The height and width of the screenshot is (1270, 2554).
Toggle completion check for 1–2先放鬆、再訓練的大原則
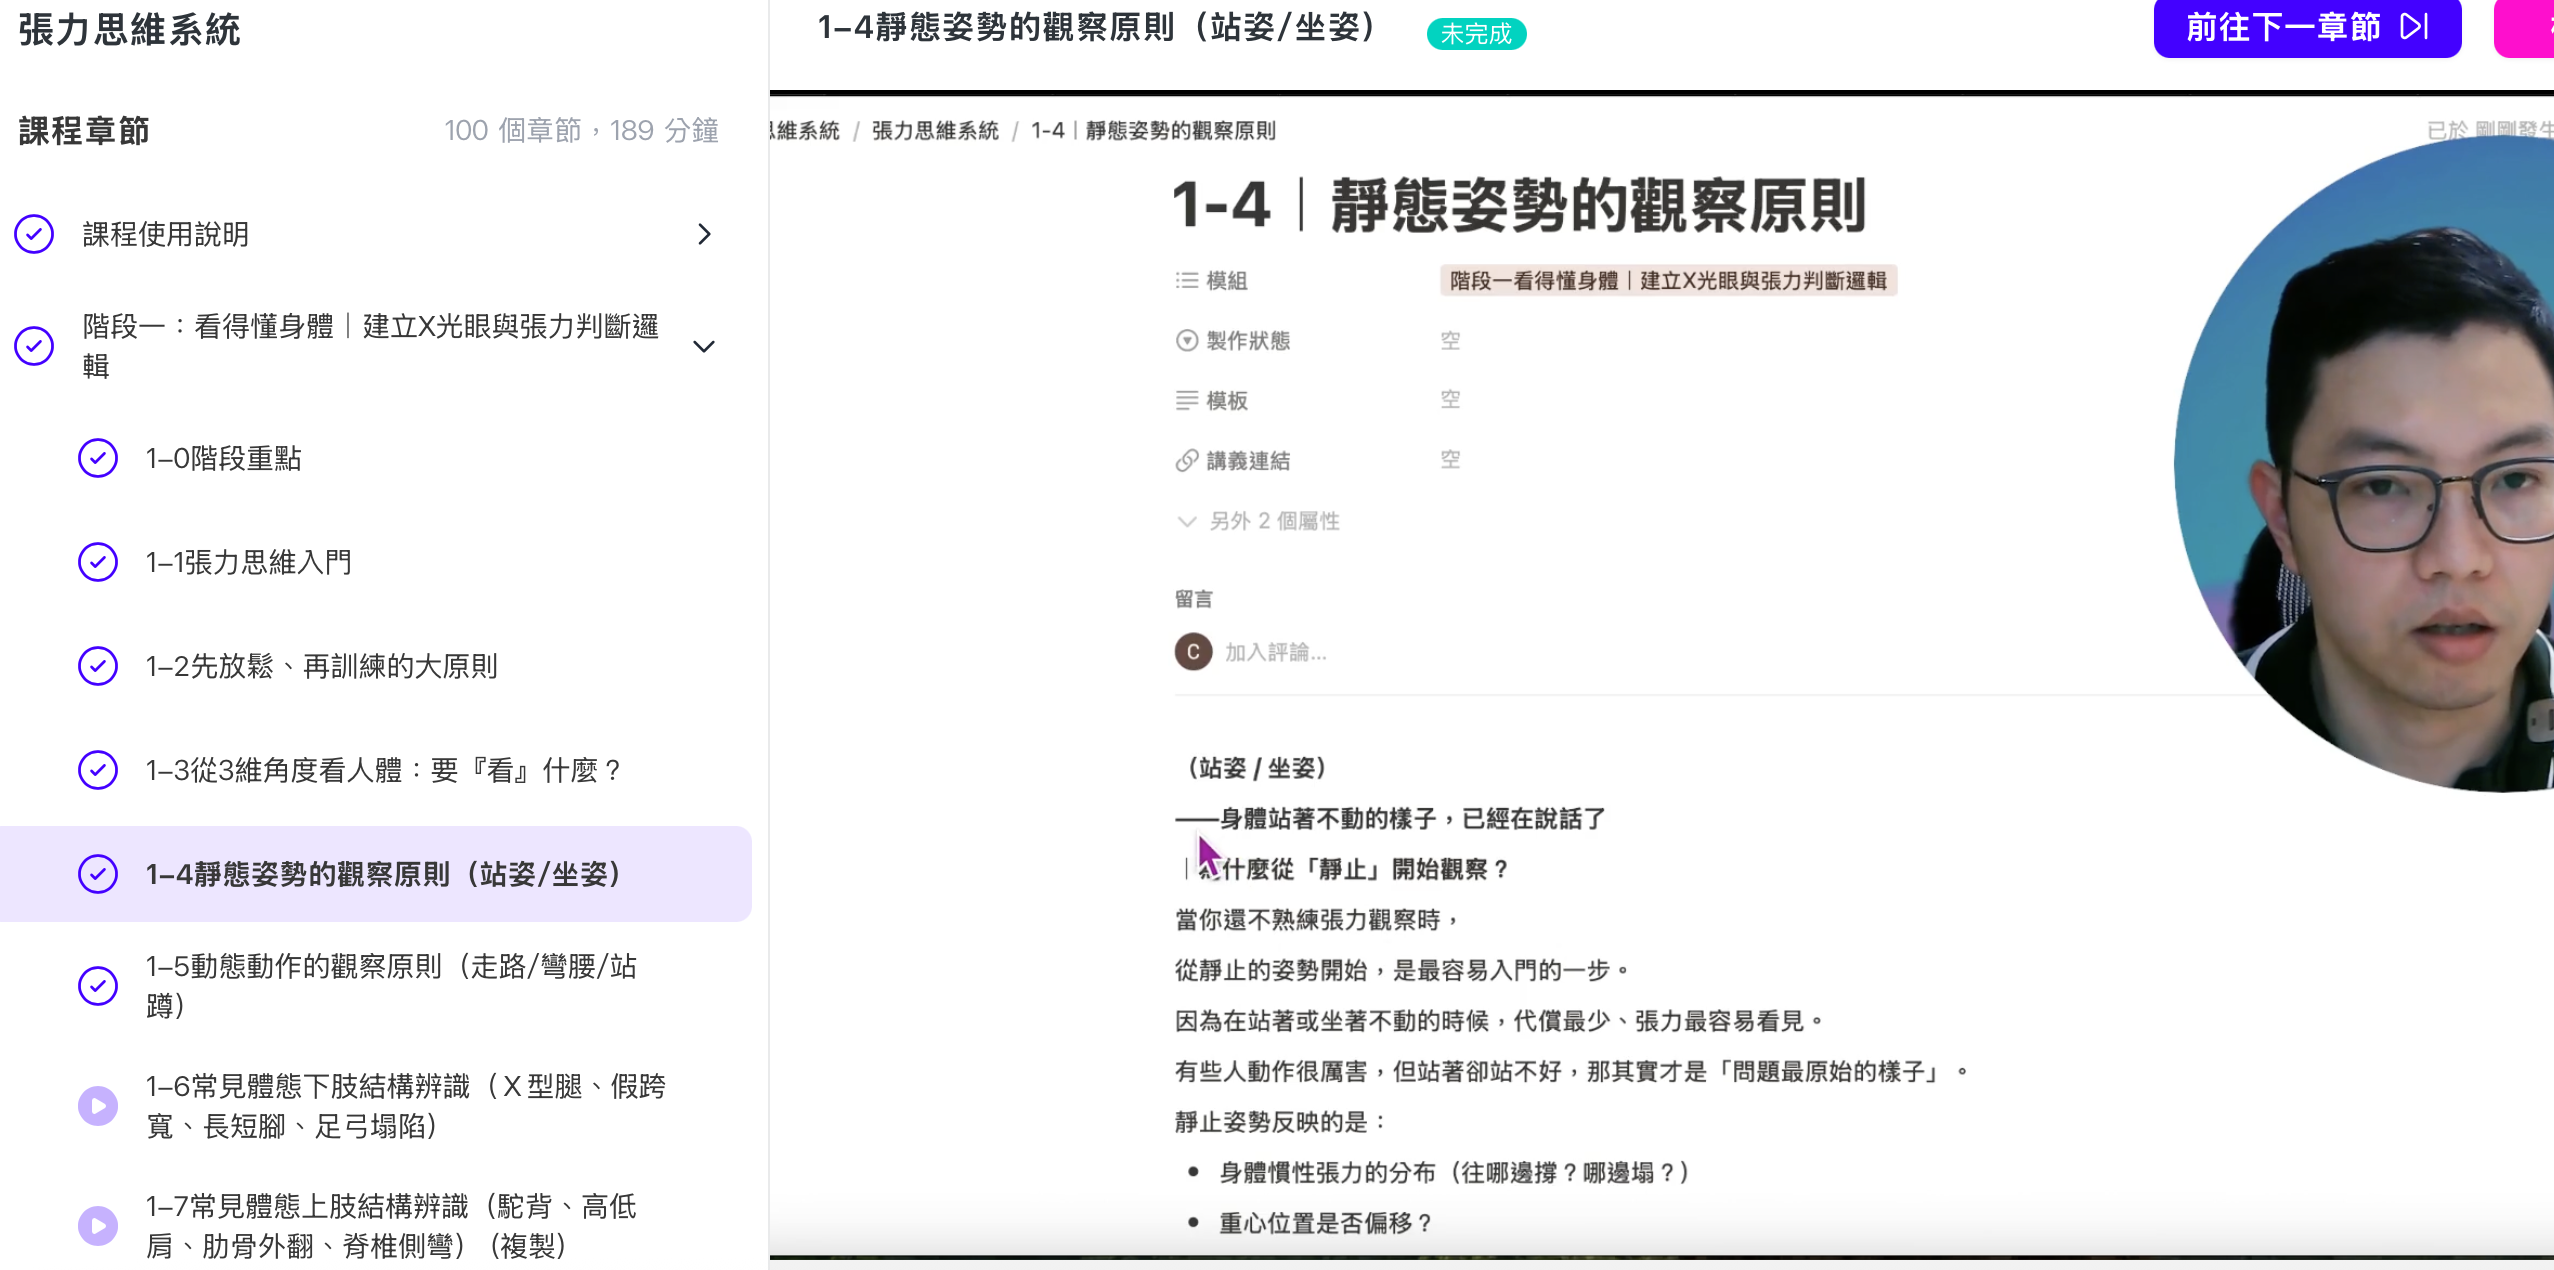click(98, 666)
